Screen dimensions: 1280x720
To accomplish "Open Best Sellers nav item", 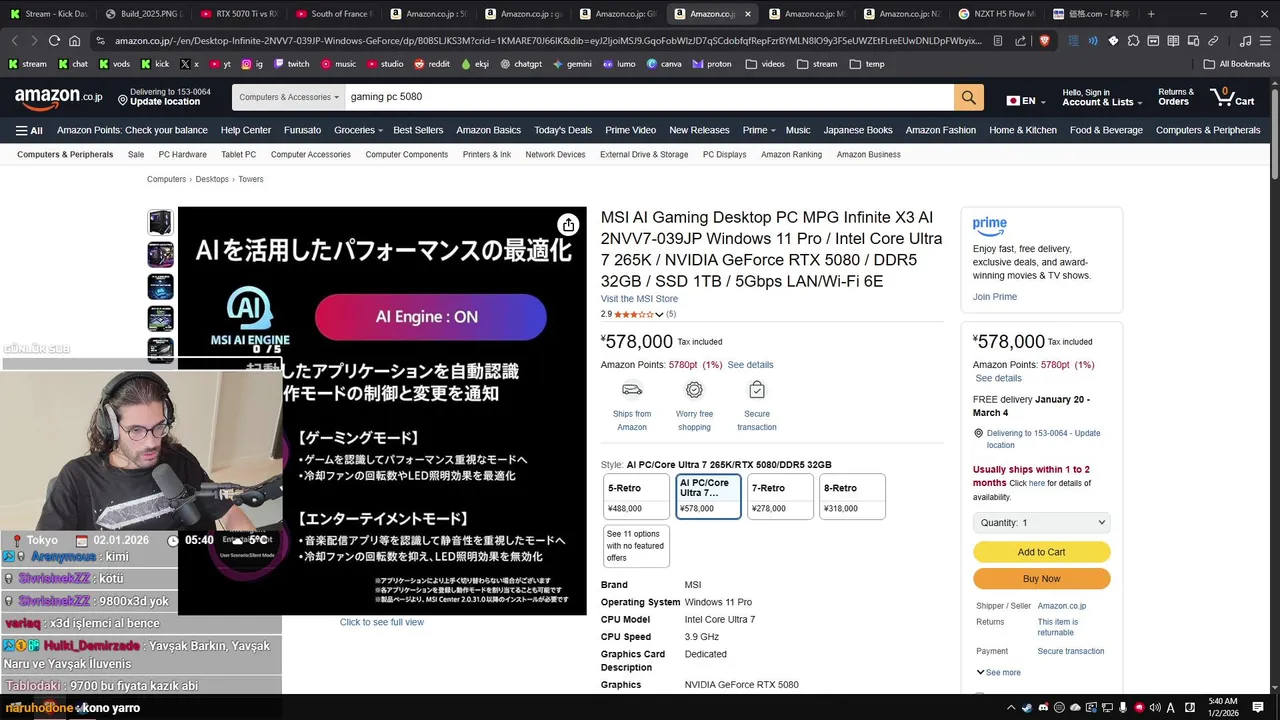I will click(418, 130).
